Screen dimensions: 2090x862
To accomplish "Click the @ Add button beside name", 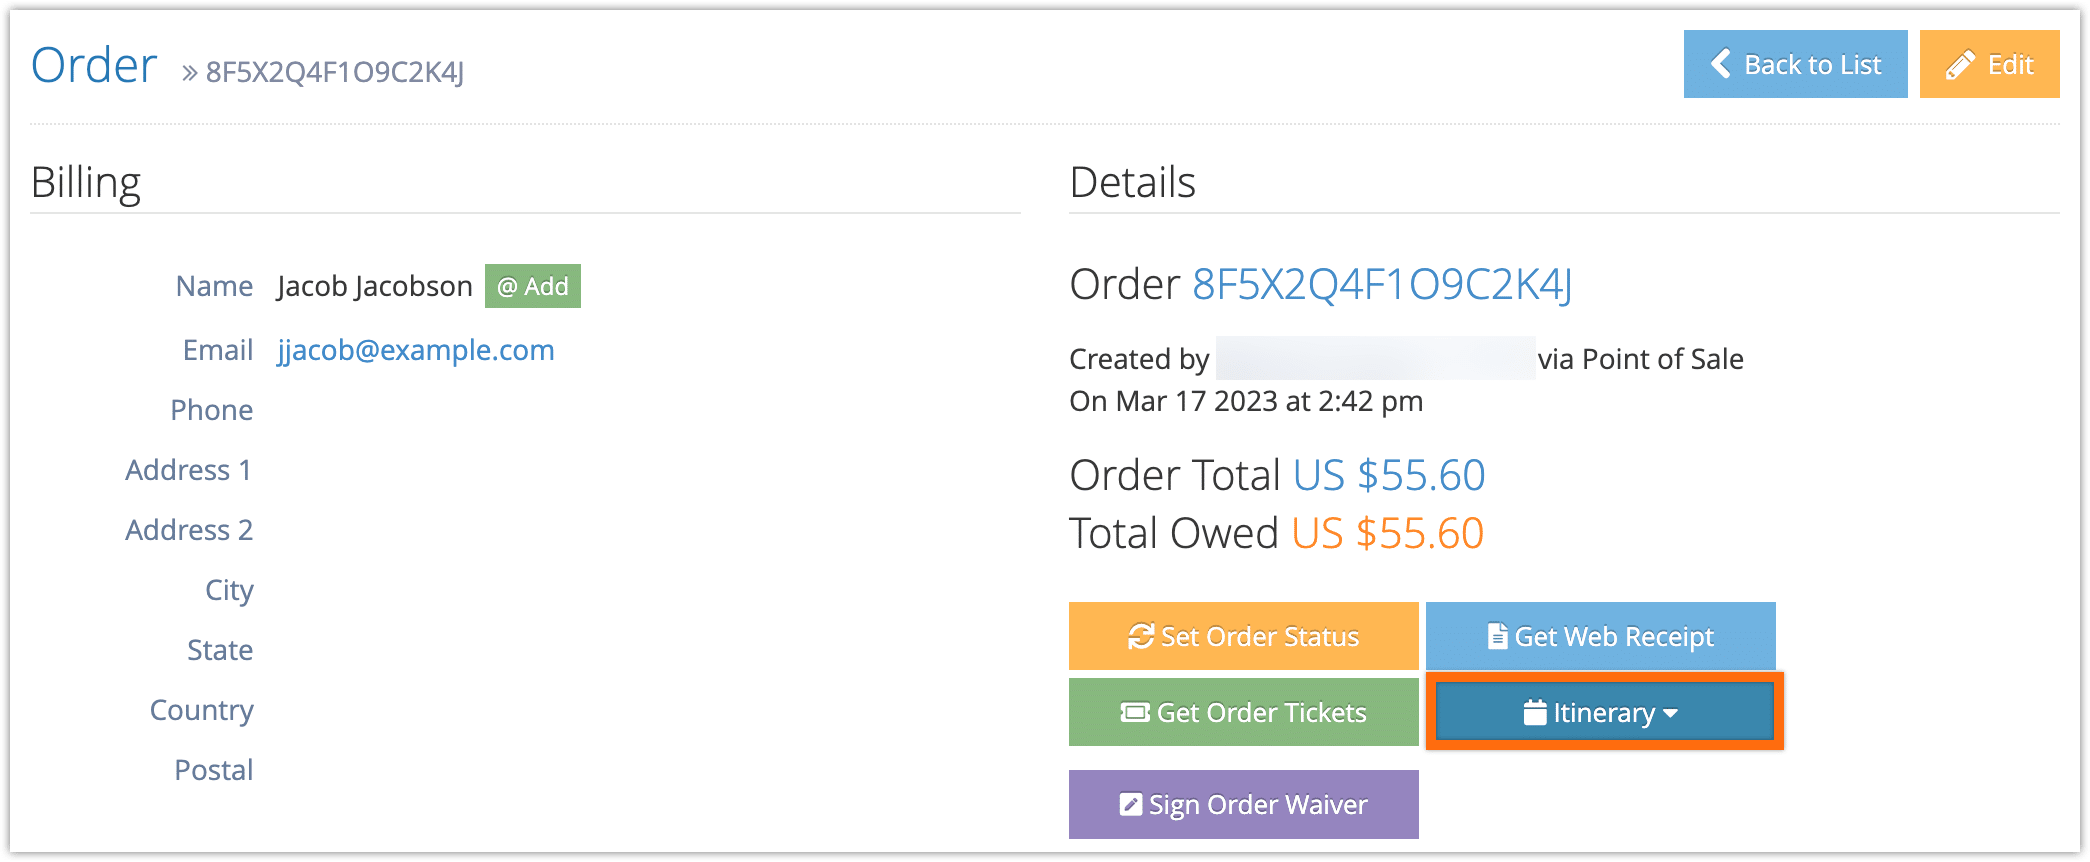I will (533, 286).
